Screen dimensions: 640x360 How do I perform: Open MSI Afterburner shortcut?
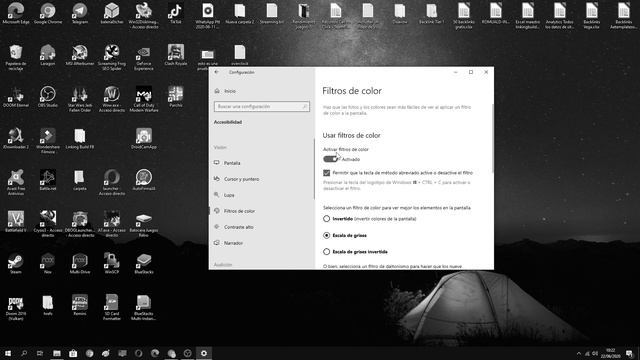point(80,55)
